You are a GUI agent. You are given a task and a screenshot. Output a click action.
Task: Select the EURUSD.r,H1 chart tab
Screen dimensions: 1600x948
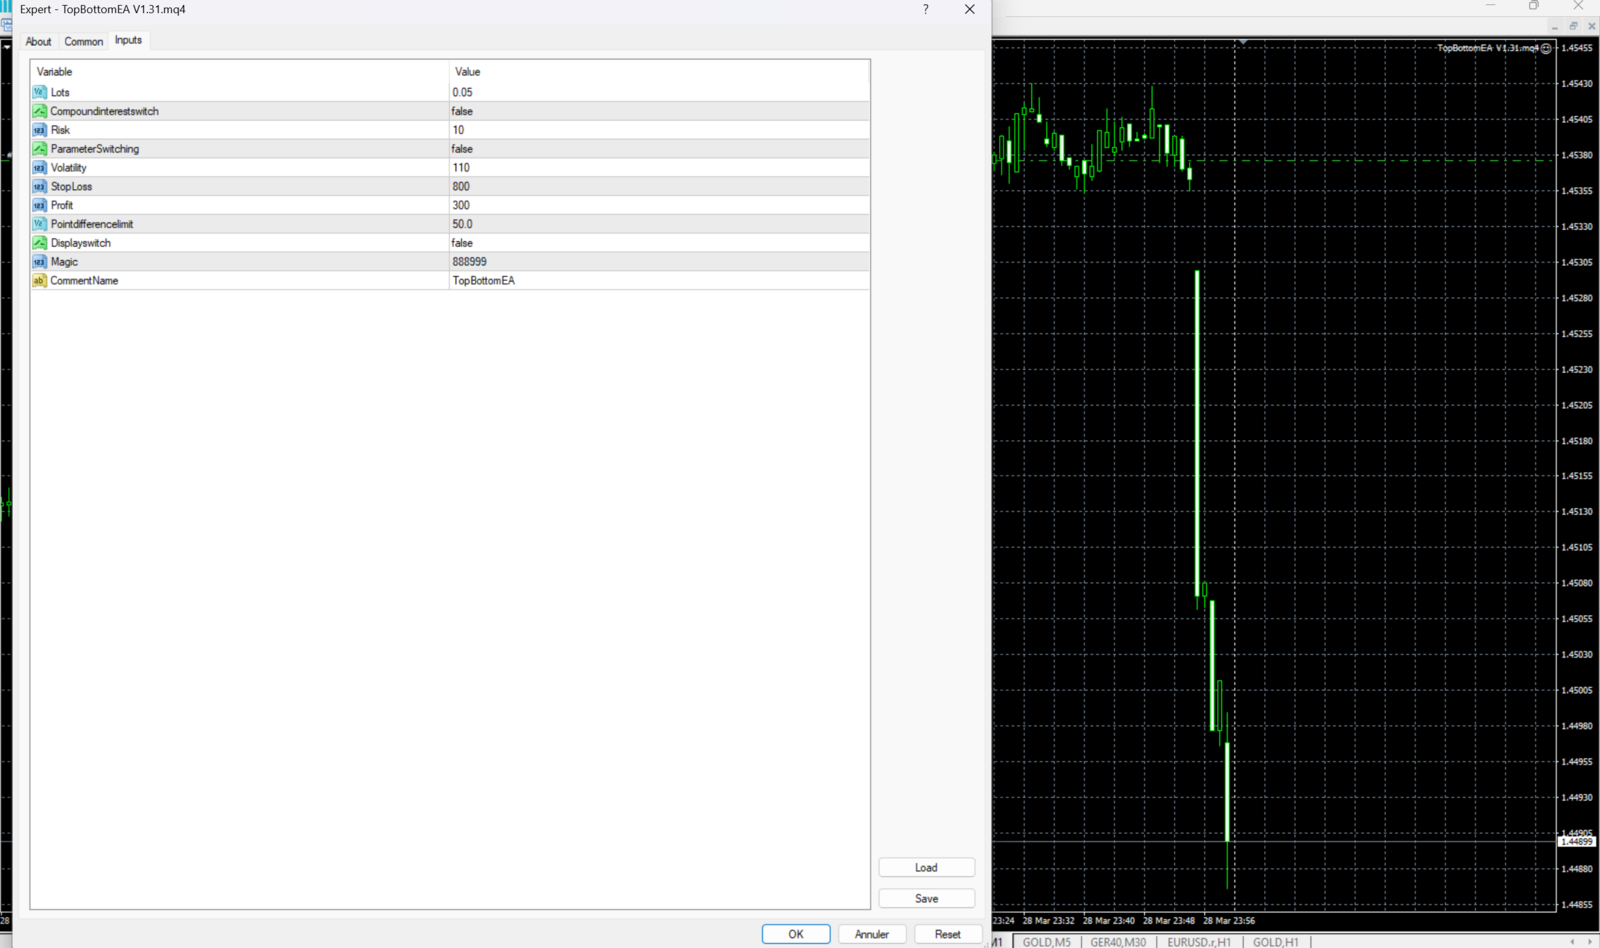click(1199, 942)
